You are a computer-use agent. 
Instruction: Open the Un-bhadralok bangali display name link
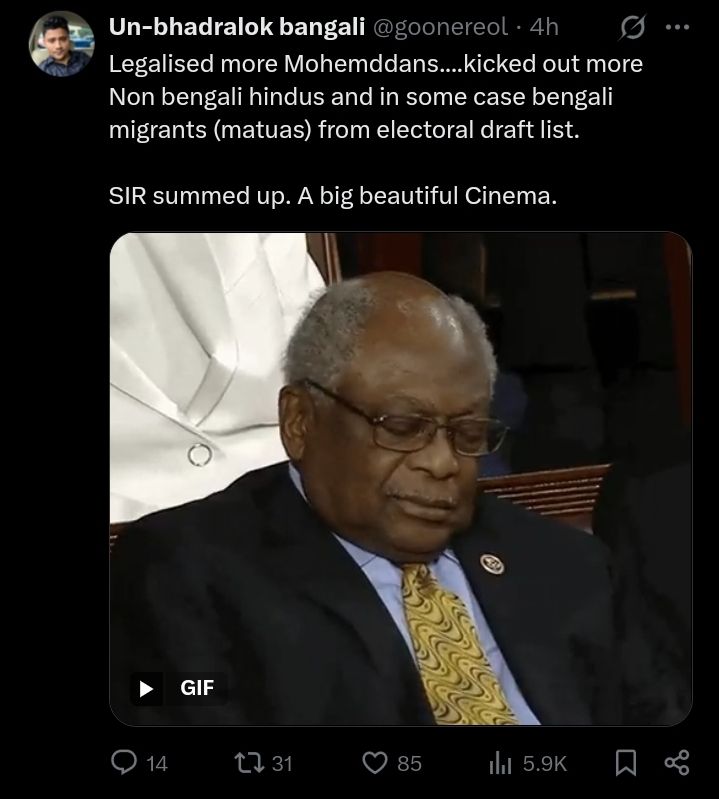(236, 28)
